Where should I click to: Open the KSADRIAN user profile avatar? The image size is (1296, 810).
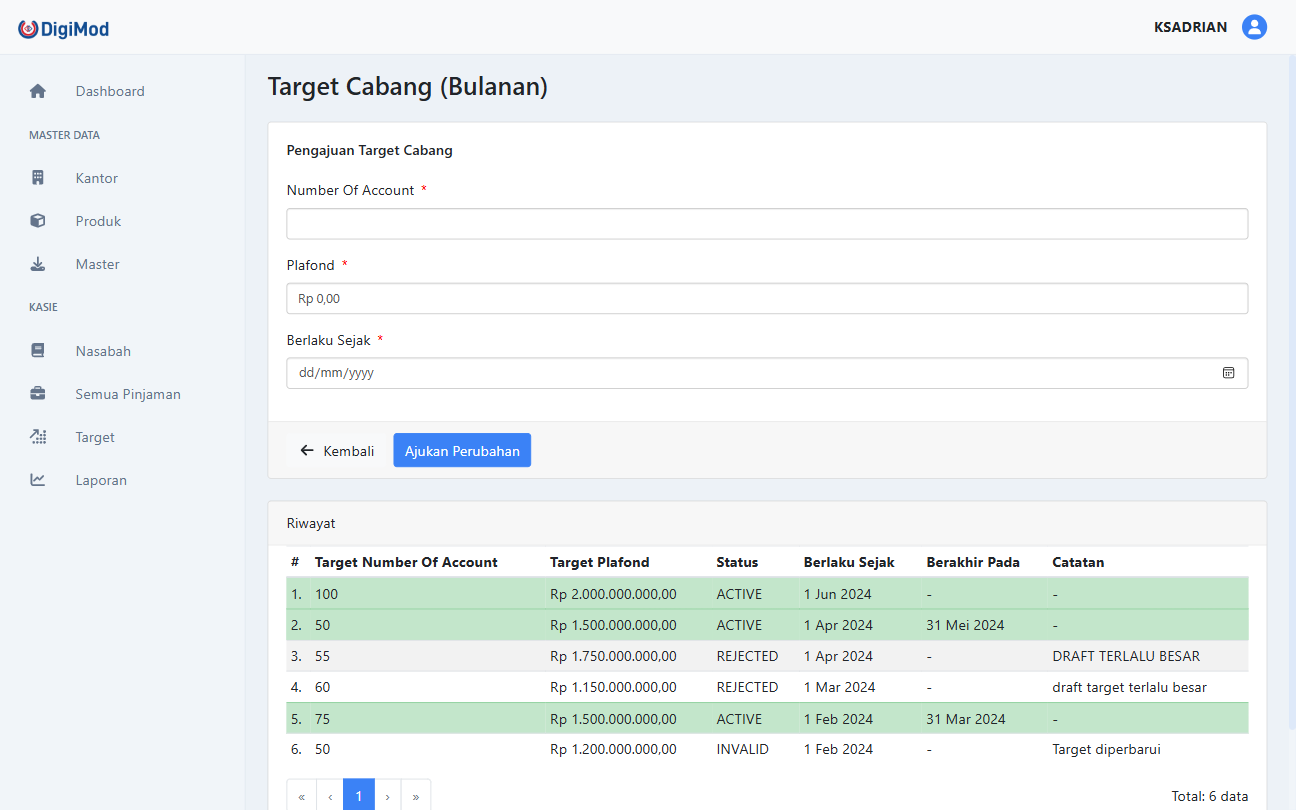coord(1254,27)
